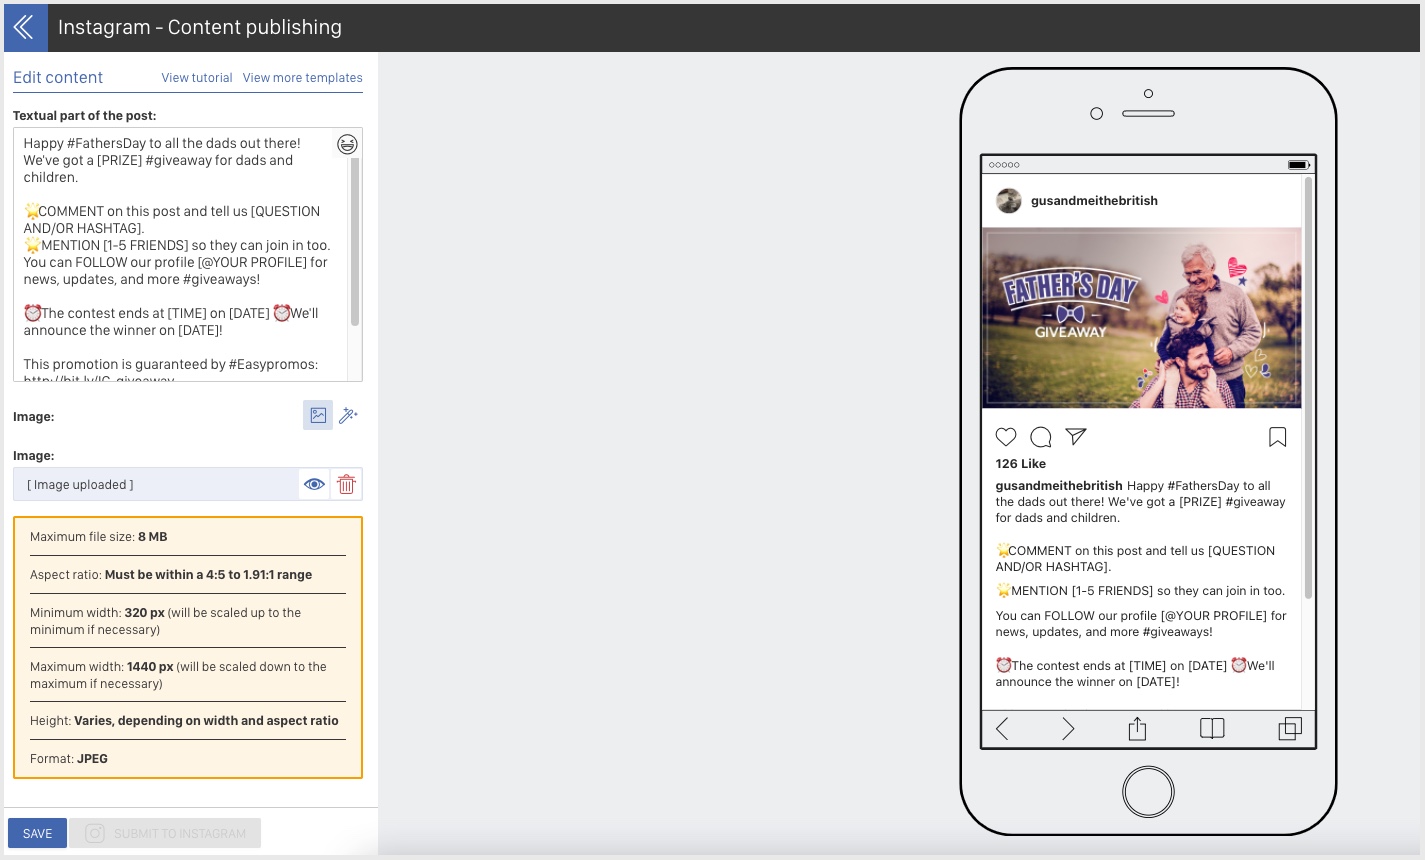The width and height of the screenshot is (1425, 860).
Task: Click the 'Aspect ratio' requirement line
Action: point(171,575)
